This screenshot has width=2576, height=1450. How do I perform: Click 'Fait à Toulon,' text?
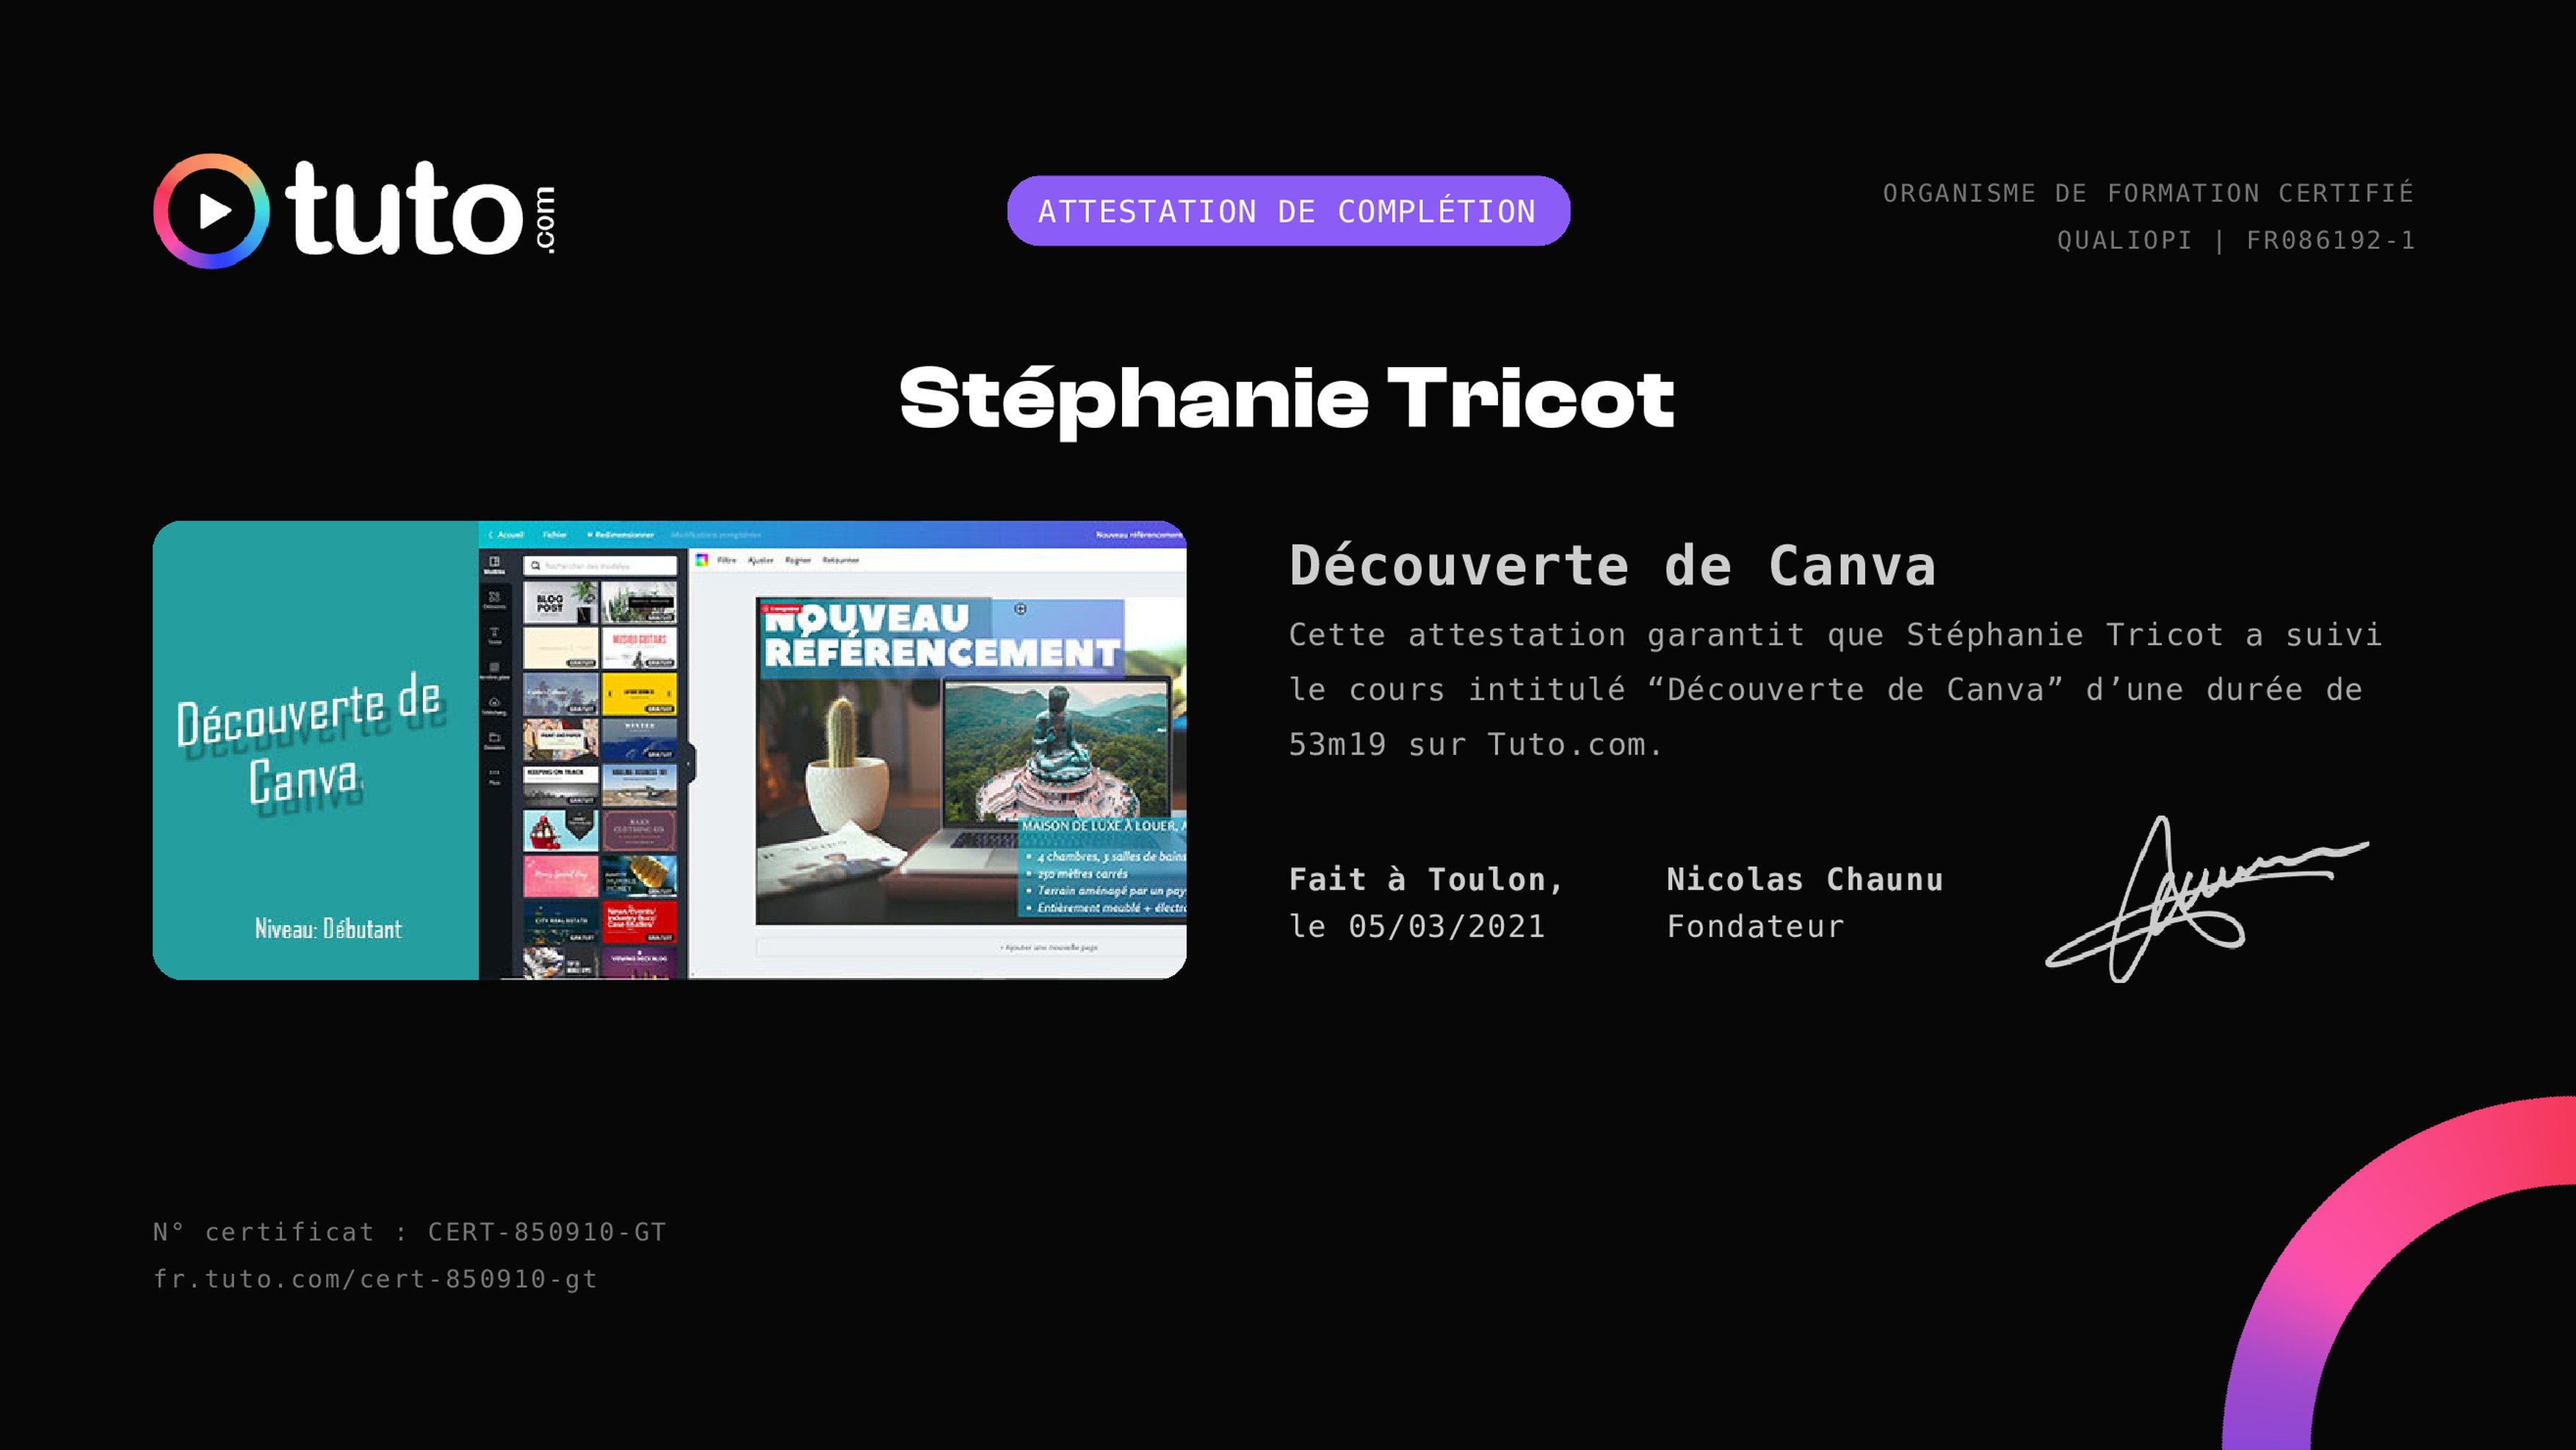click(x=1426, y=880)
